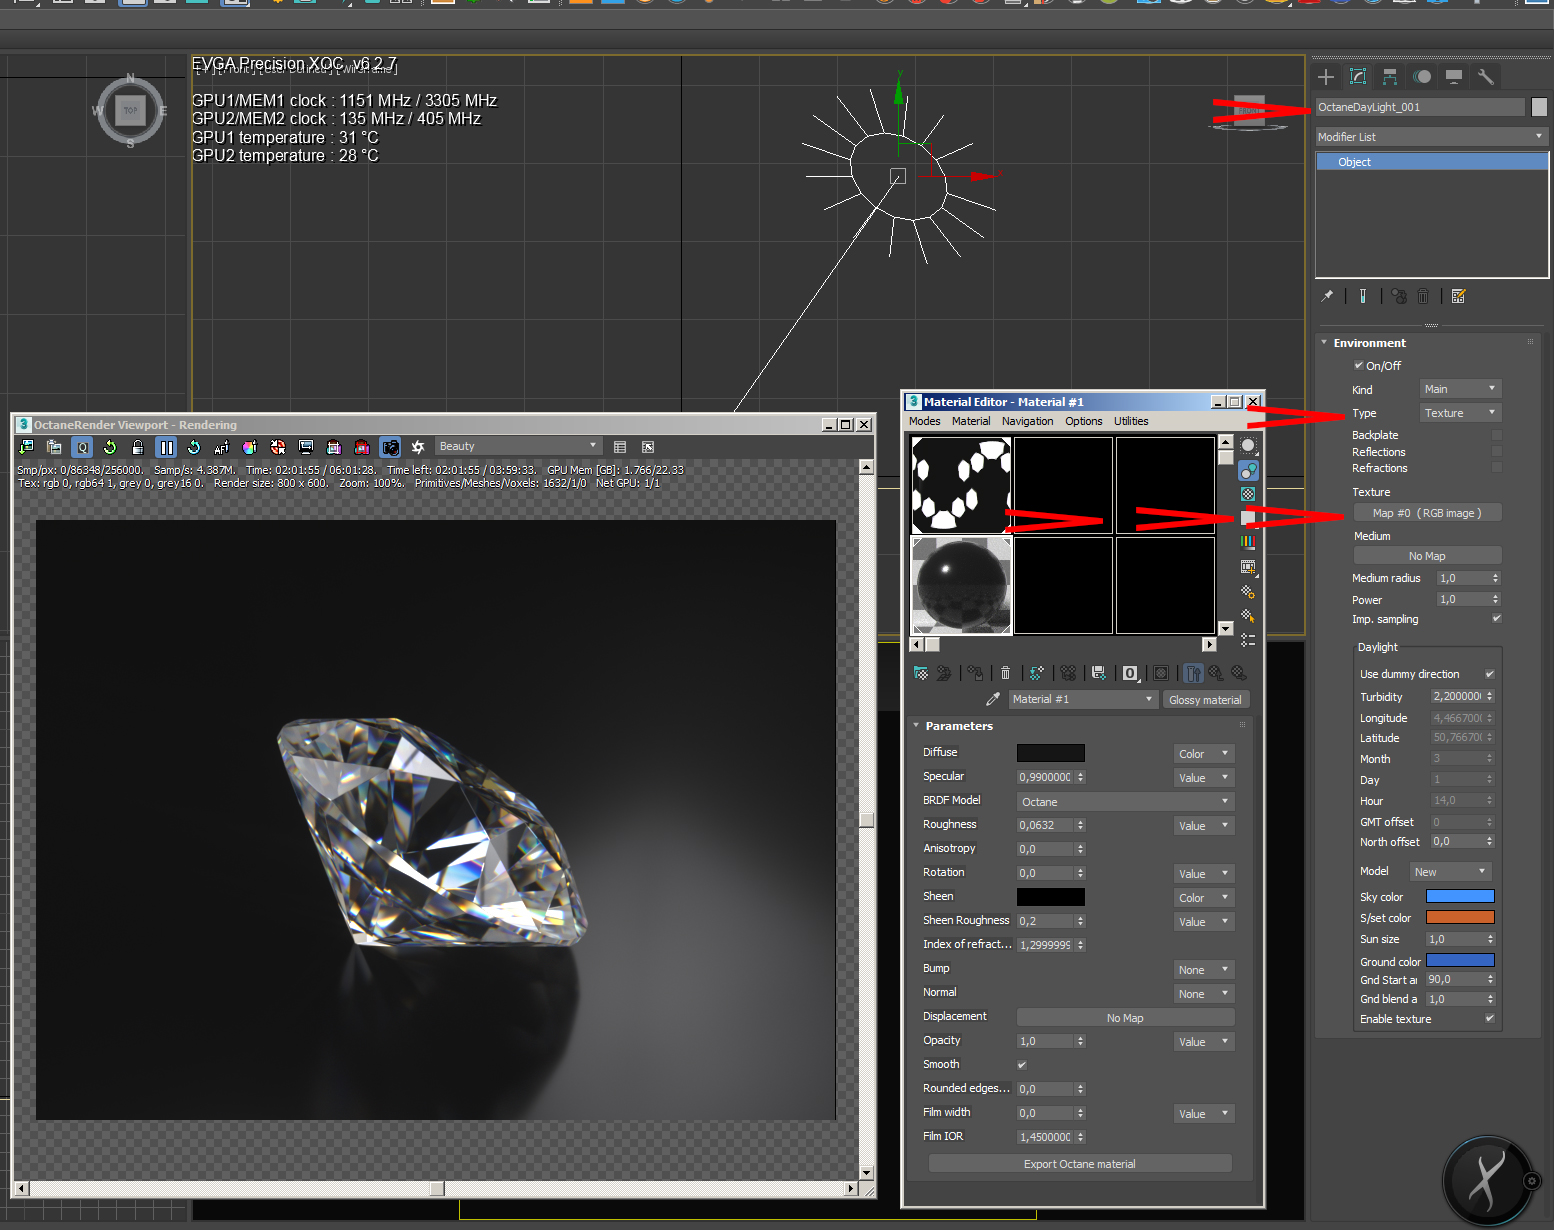Open the Material #1 name dropdown
Viewport: 1554px width, 1230px height.
1083,699
